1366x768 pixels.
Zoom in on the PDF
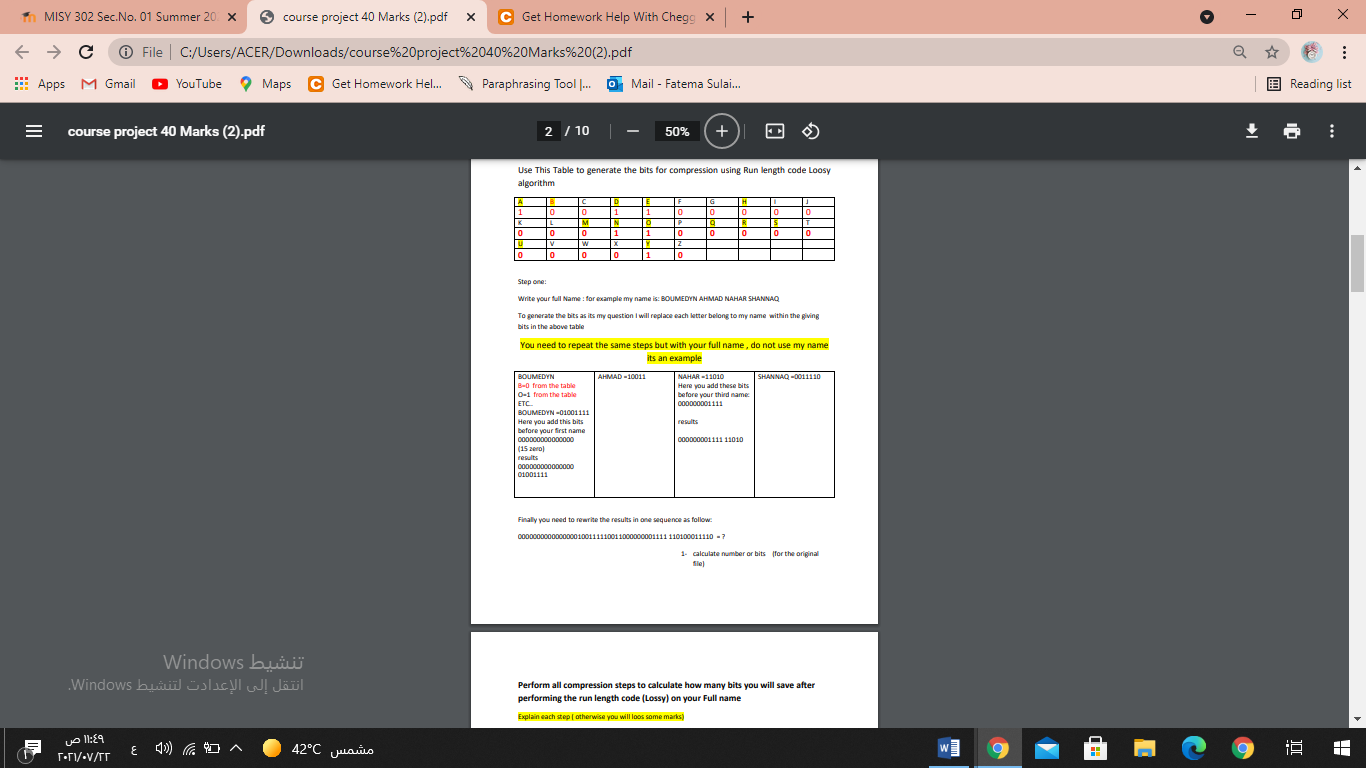(x=720, y=130)
